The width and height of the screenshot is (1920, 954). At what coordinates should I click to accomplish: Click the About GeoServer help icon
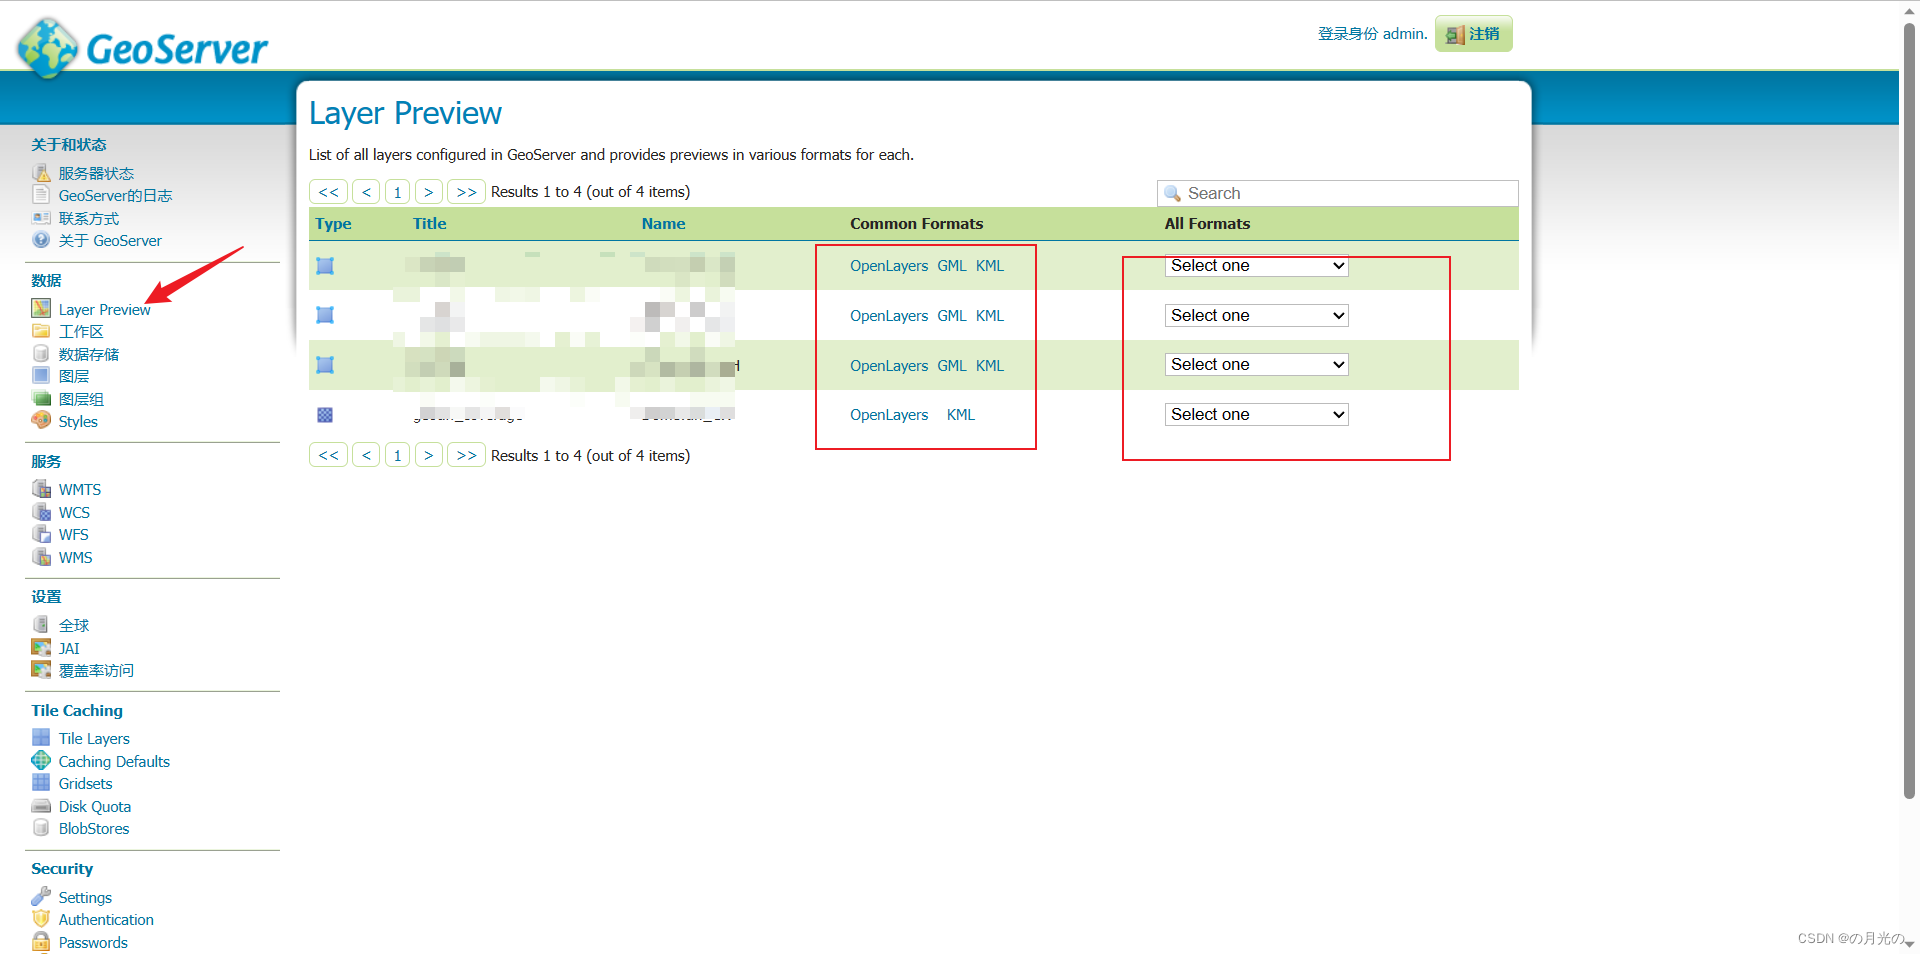[x=41, y=240]
